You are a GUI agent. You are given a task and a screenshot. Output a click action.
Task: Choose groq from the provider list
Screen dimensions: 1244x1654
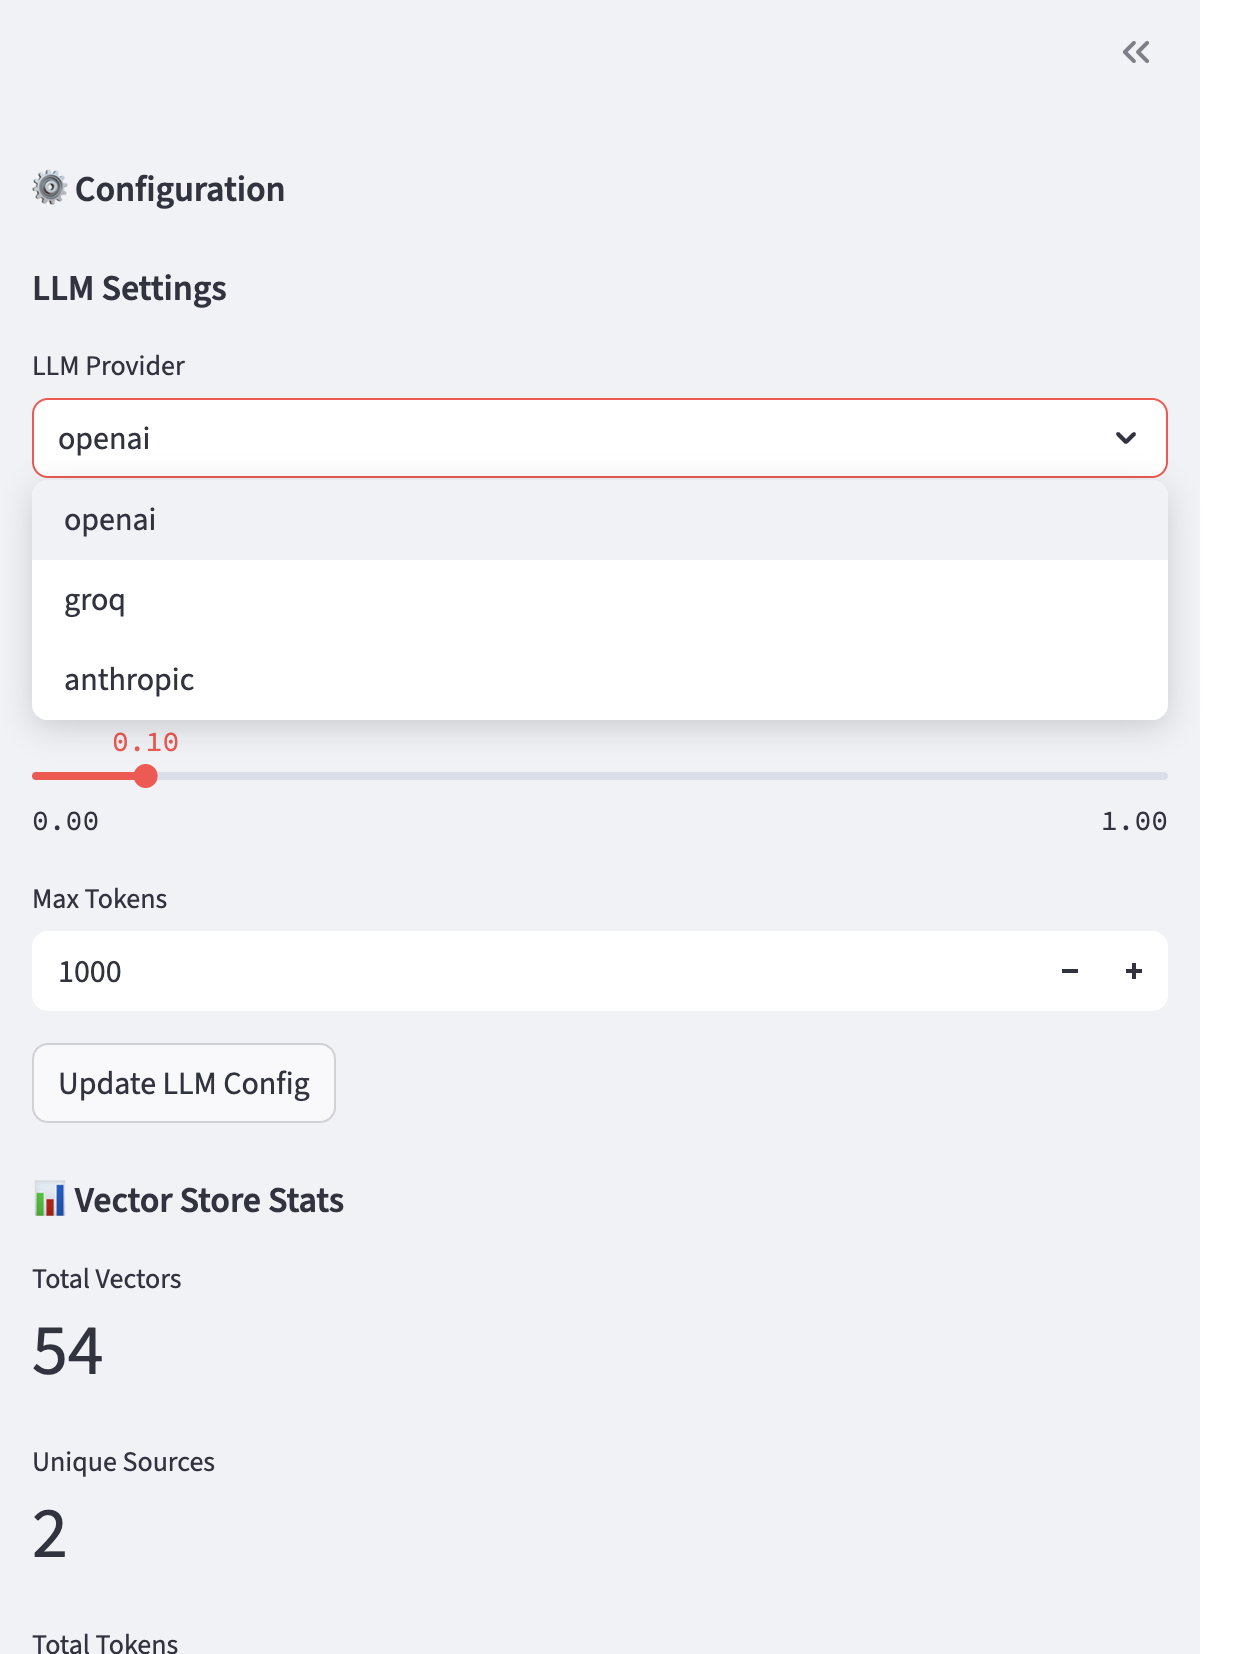pyautogui.click(x=600, y=600)
